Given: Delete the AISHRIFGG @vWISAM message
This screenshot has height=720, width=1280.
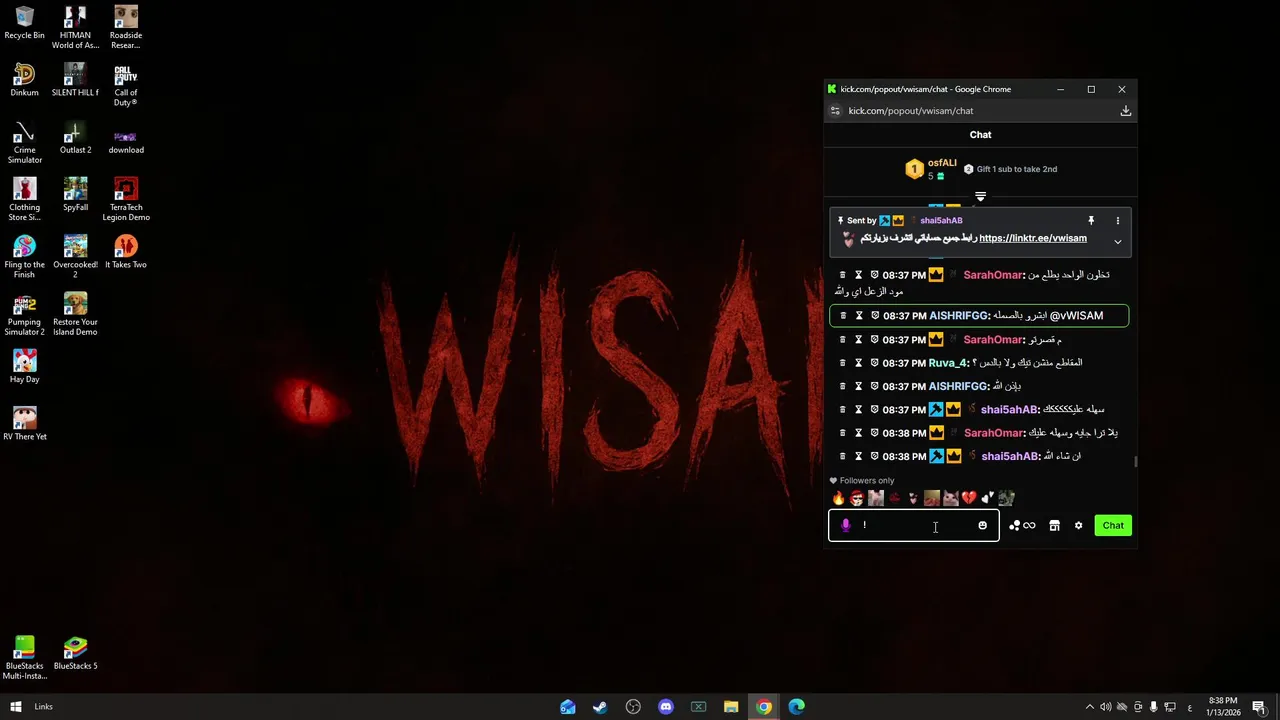Looking at the screenshot, I should [x=842, y=316].
